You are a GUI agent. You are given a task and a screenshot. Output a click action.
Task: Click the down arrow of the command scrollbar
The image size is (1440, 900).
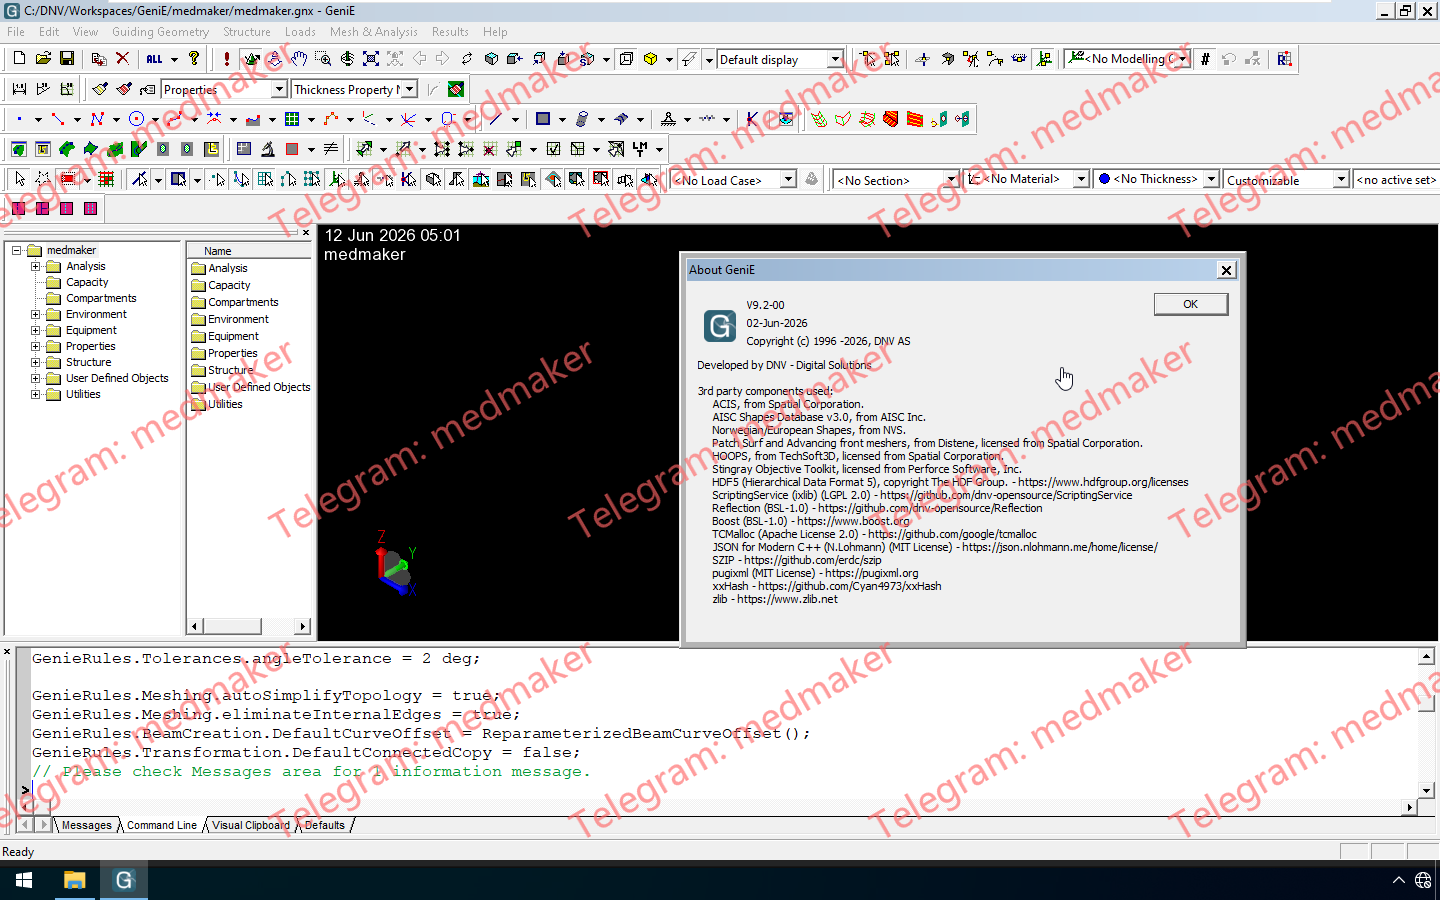pyautogui.click(x=1427, y=790)
